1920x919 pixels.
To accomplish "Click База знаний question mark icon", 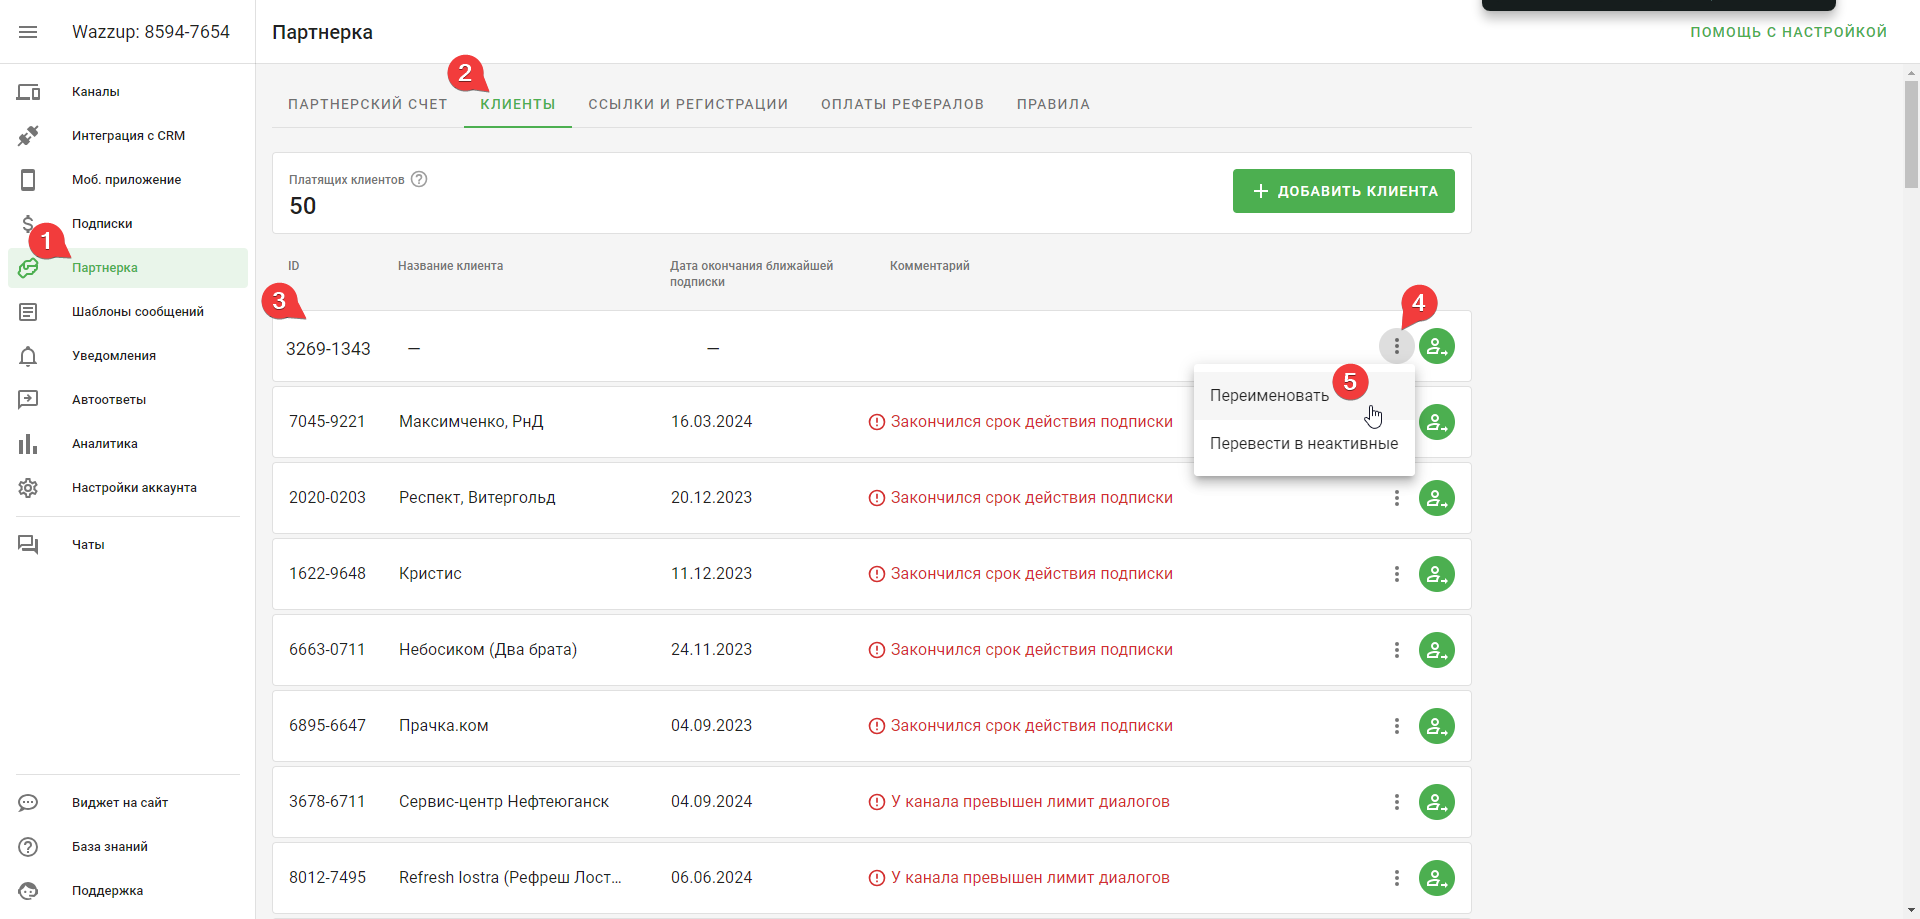I will pos(28,847).
